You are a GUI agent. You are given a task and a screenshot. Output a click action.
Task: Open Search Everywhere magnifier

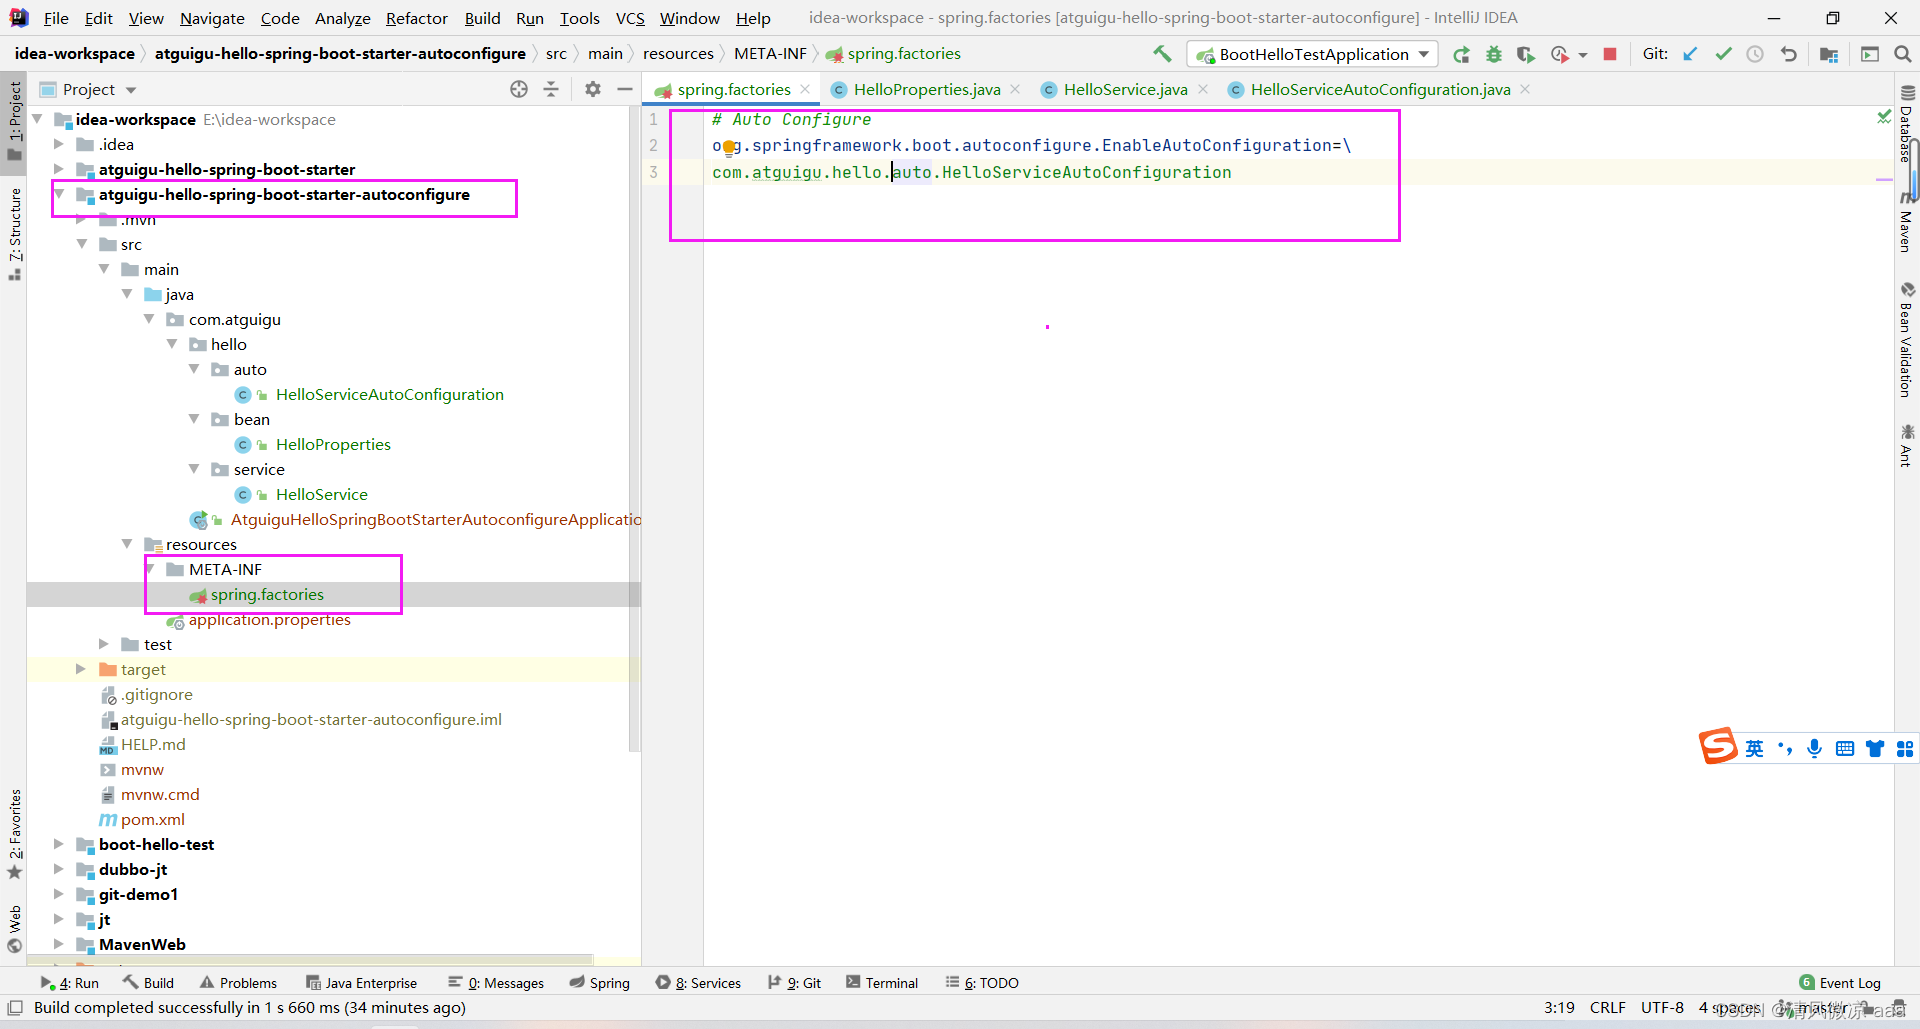click(x=1902, y=54)
